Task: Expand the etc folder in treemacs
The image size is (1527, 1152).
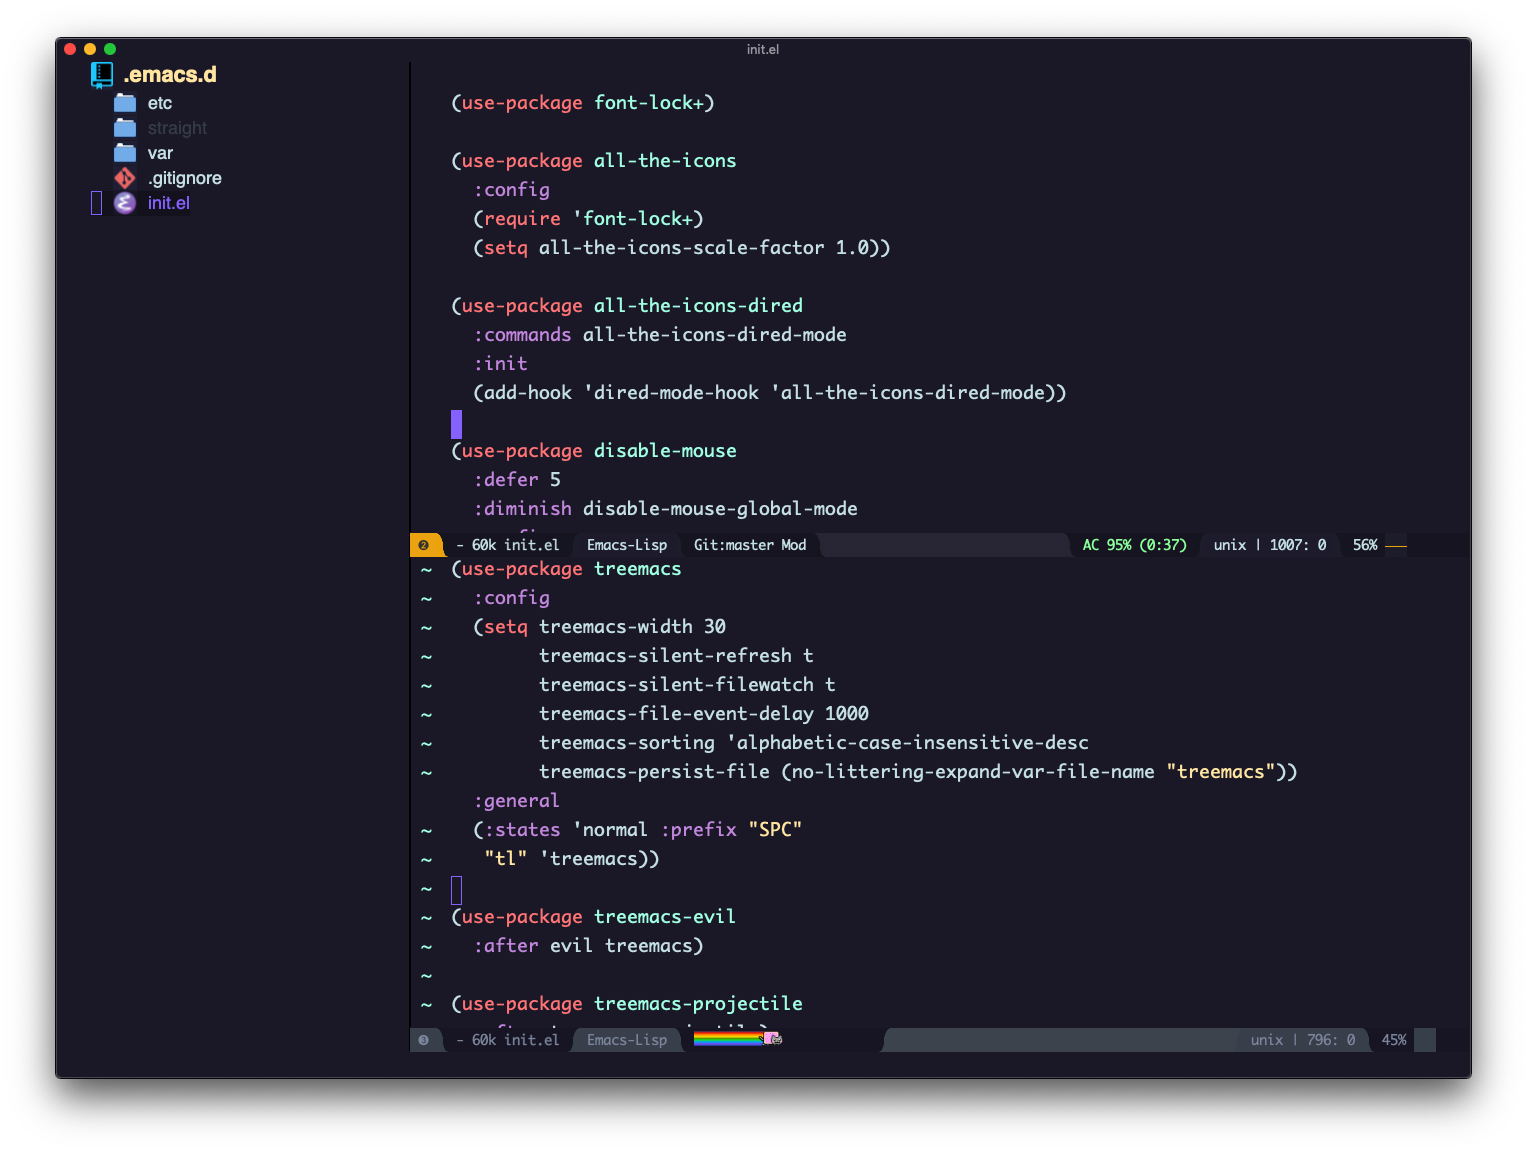Action: coord(158,102)
